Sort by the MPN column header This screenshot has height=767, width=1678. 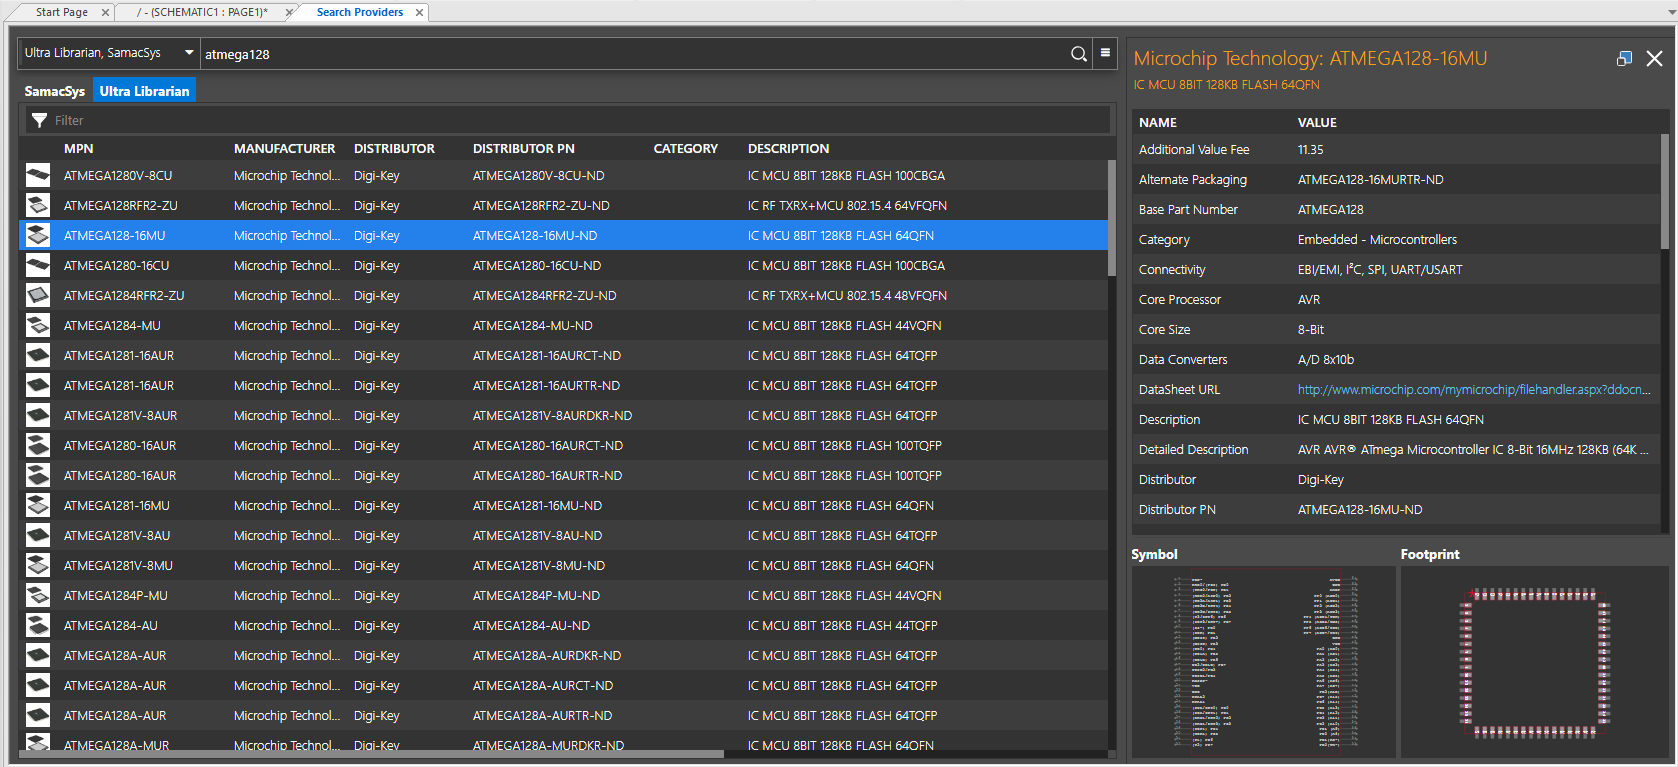[79, 148]
